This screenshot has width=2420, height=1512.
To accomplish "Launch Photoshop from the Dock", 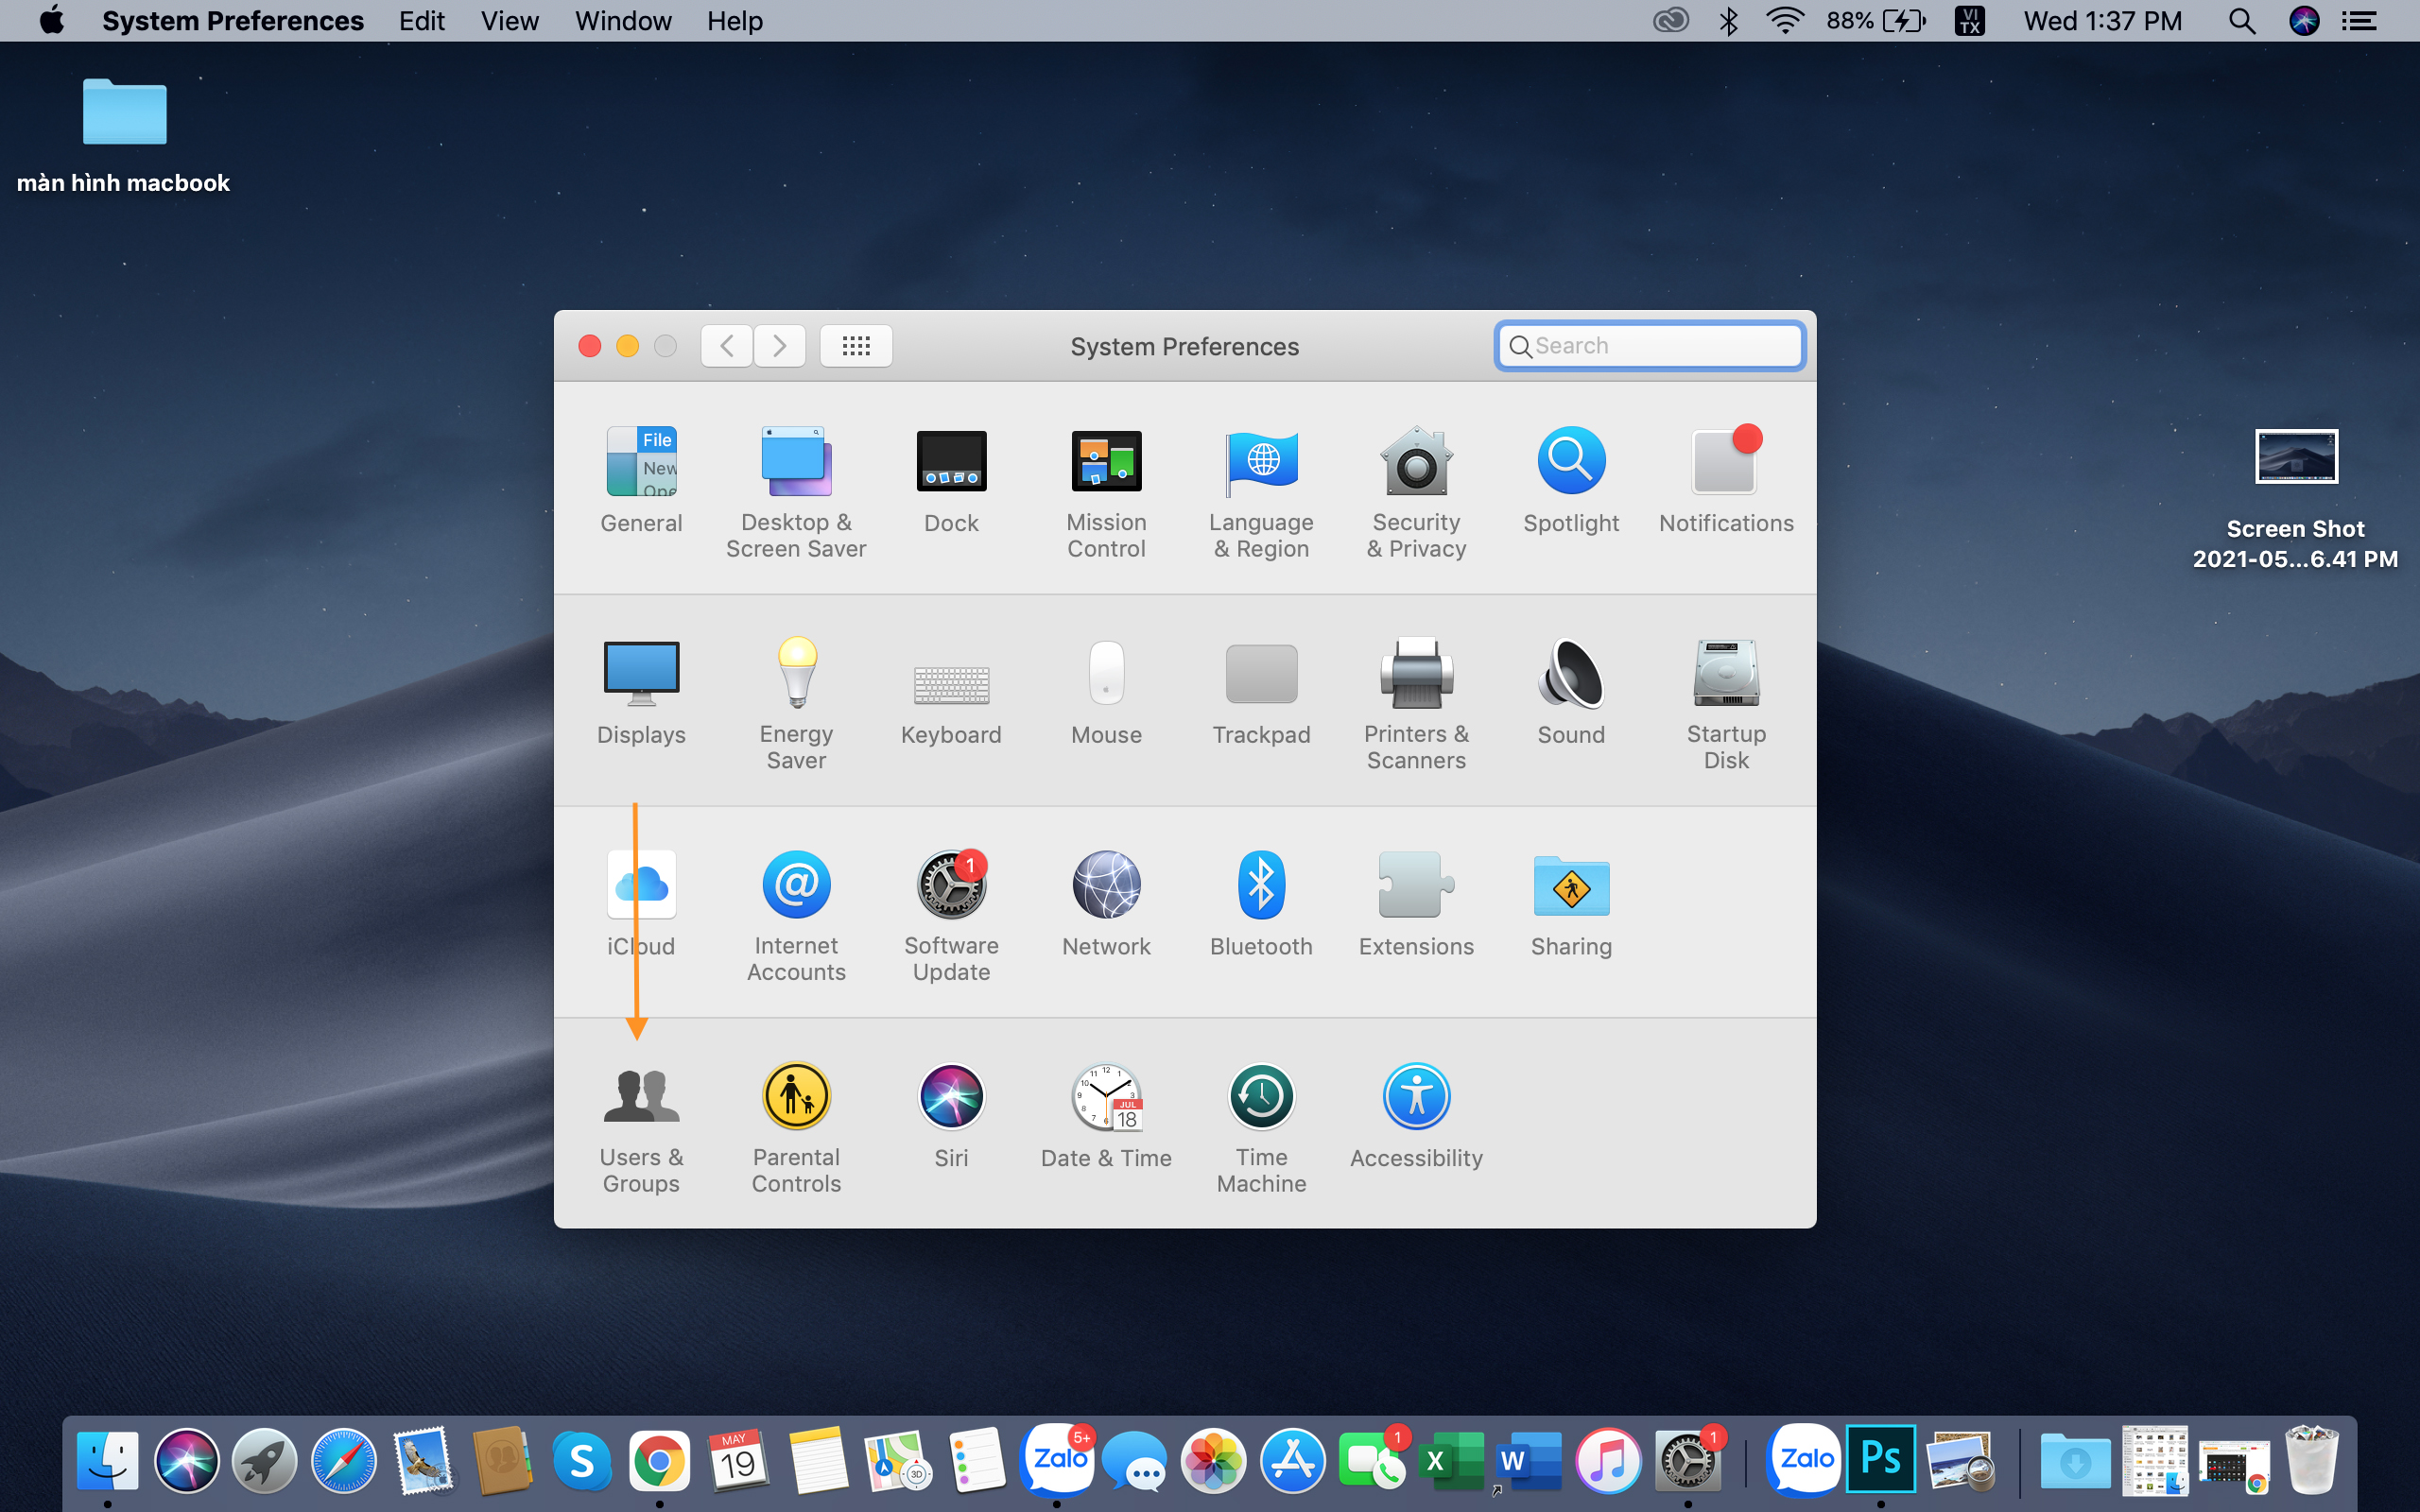I will (x=1880, y=1460).
